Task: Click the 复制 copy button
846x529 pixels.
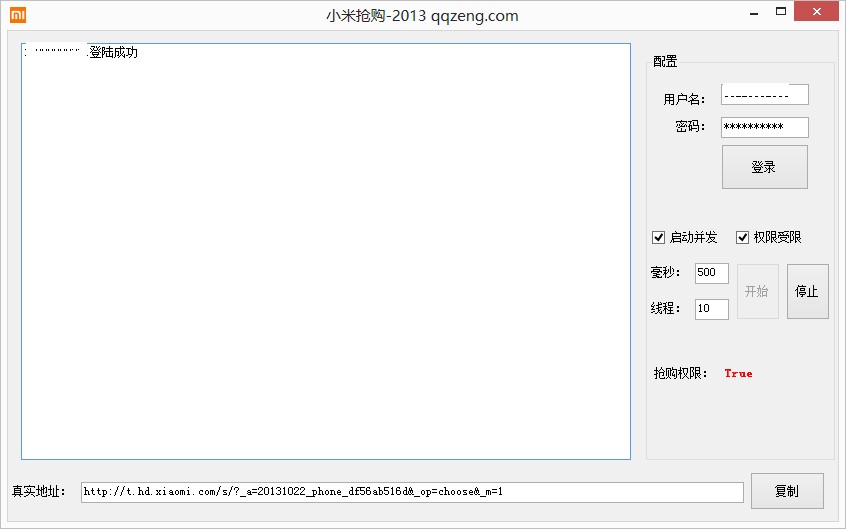Action: (787, 491)
